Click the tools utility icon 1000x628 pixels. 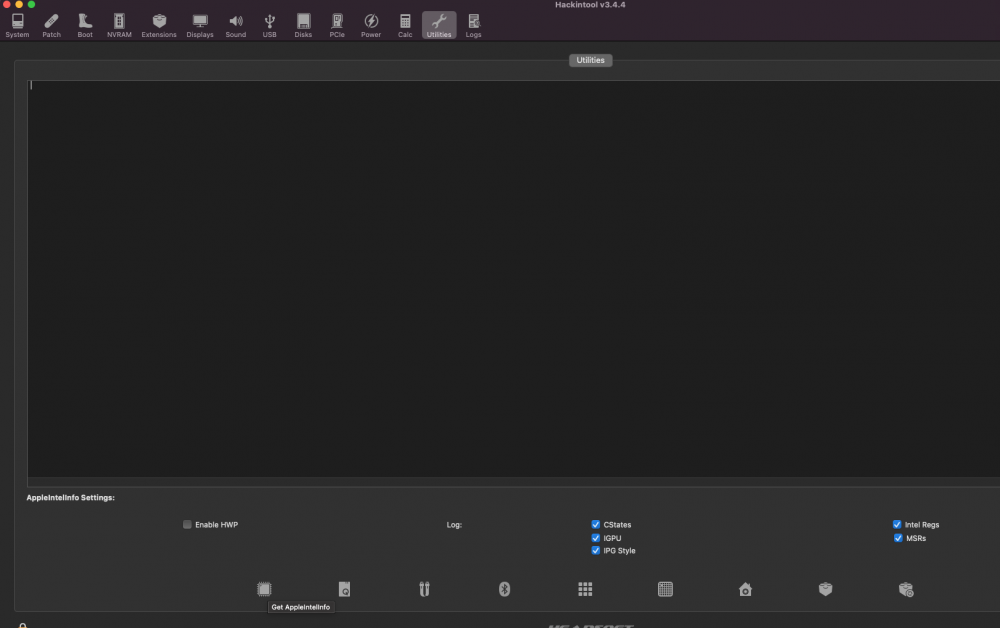tap(424, 589)
